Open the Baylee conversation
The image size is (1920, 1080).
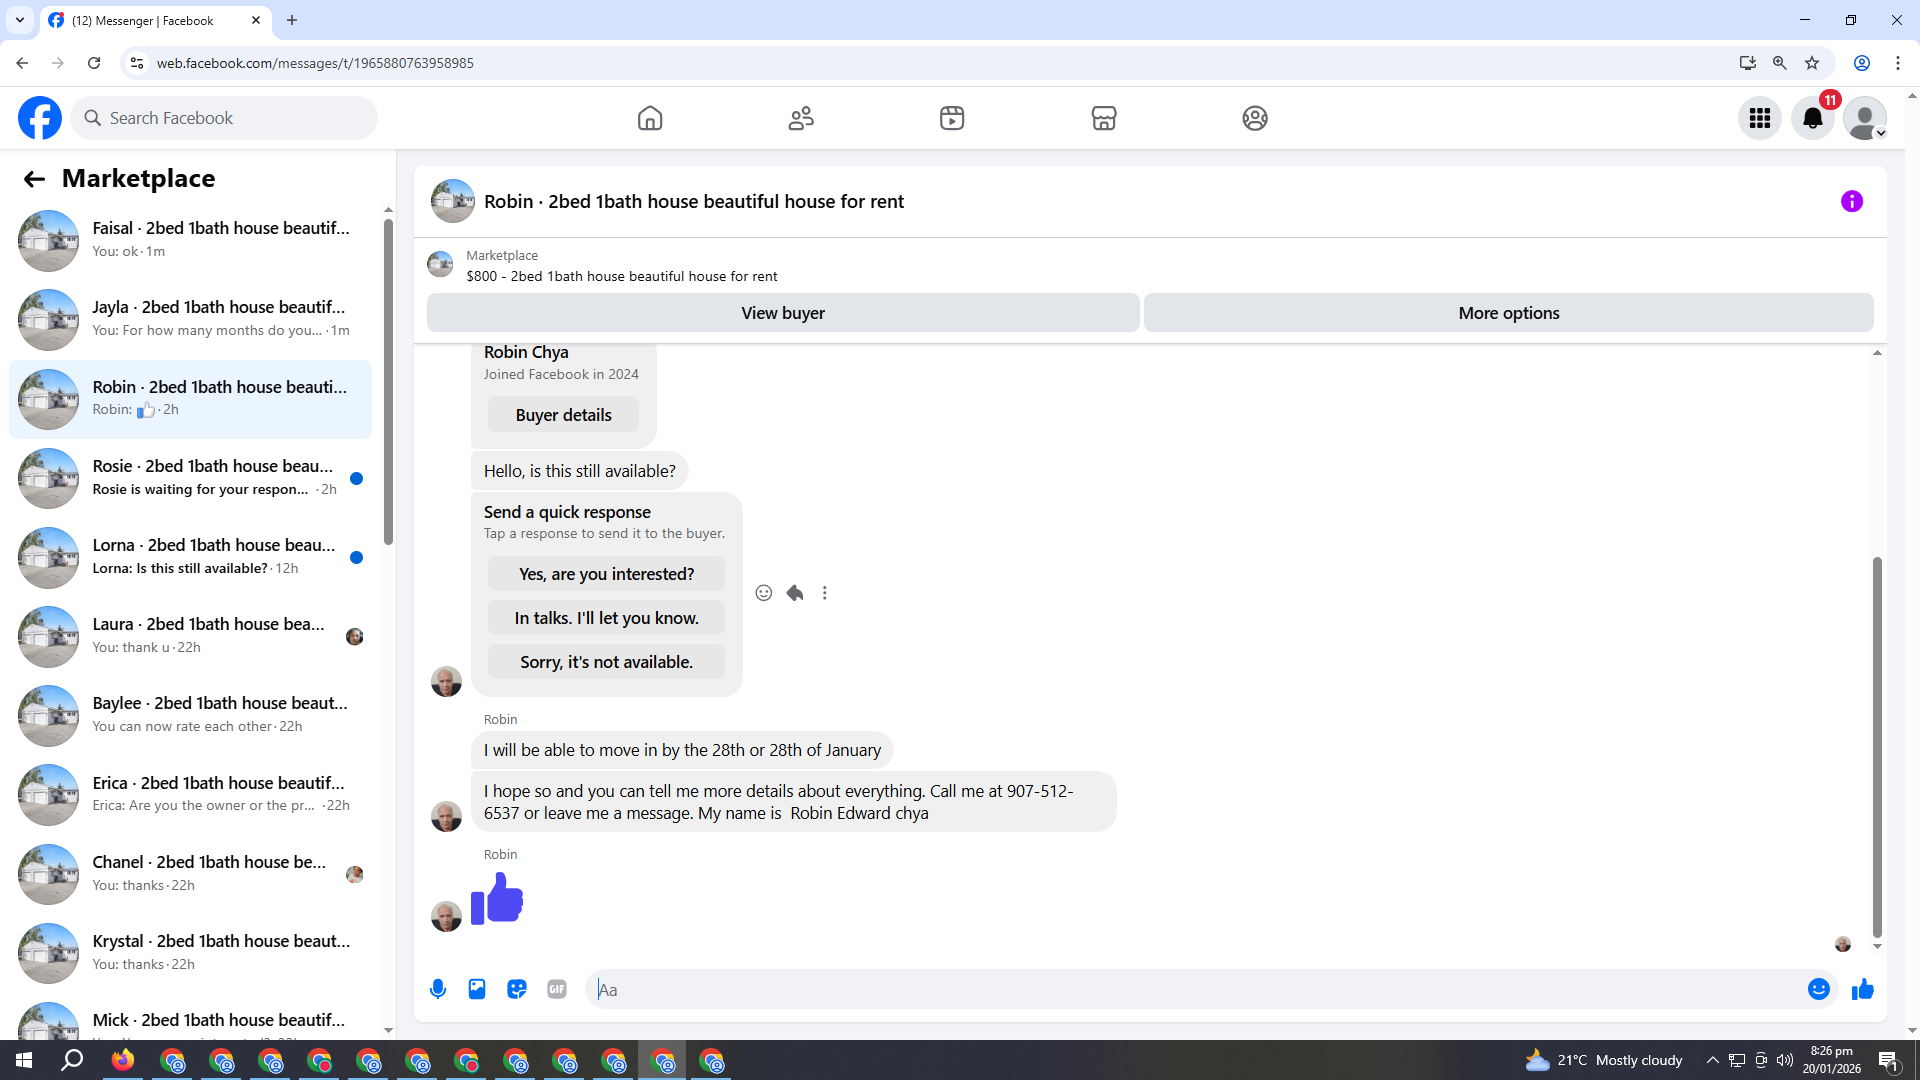(190, 715)
